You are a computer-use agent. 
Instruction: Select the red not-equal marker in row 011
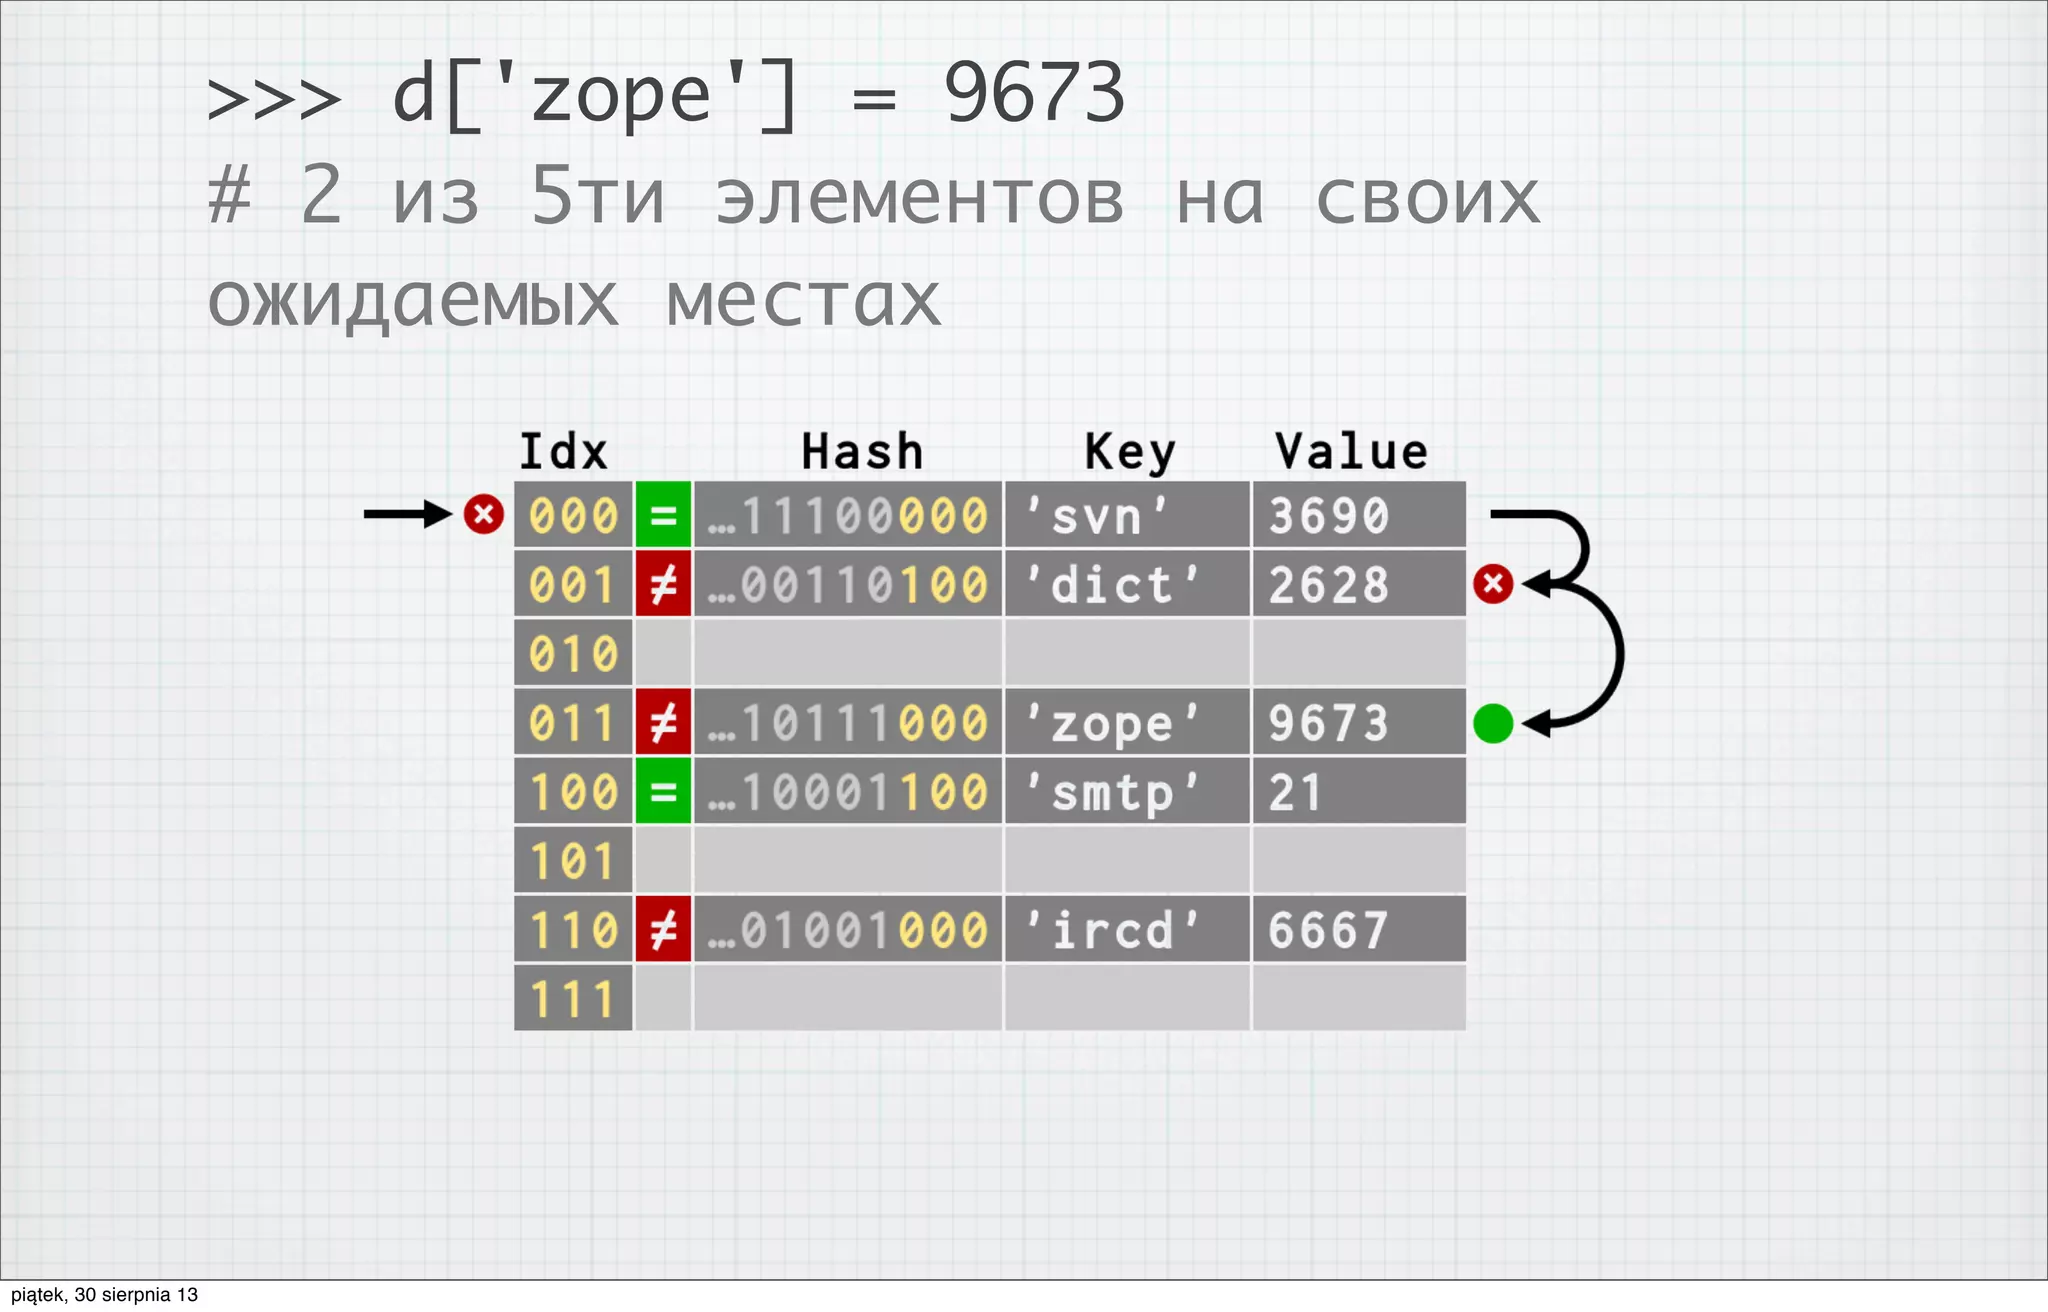663,721
